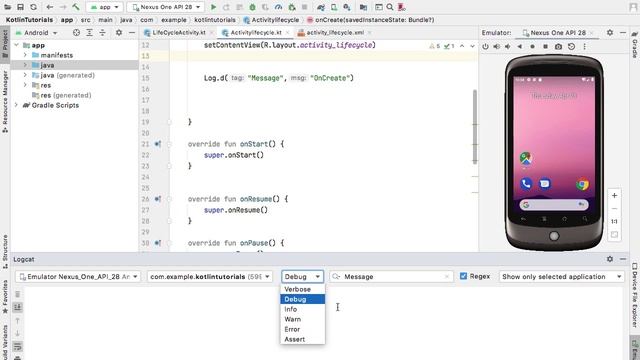Open the Device File Explorer side tab
The image size is (640, 360).
click(x=635, y=295)
